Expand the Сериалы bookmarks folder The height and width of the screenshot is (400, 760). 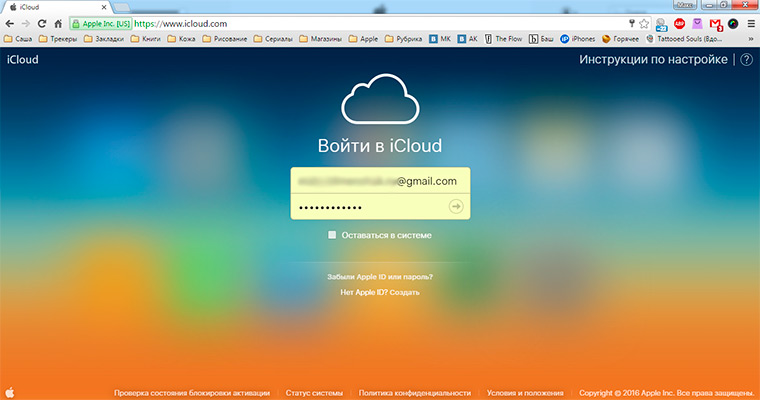273,39
